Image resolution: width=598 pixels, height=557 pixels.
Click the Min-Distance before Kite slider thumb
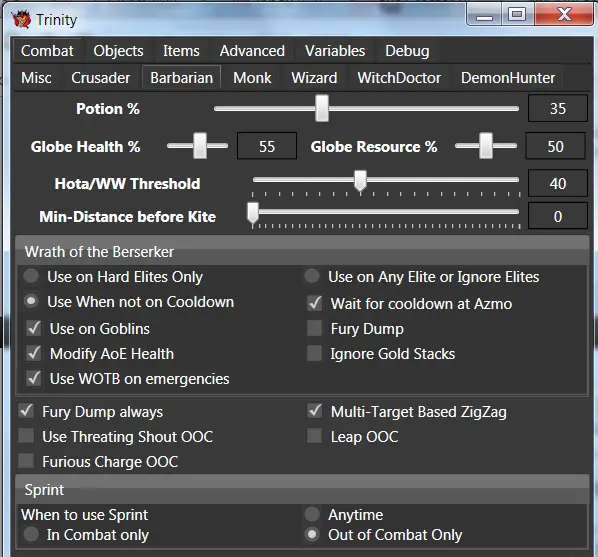(252, 212)
